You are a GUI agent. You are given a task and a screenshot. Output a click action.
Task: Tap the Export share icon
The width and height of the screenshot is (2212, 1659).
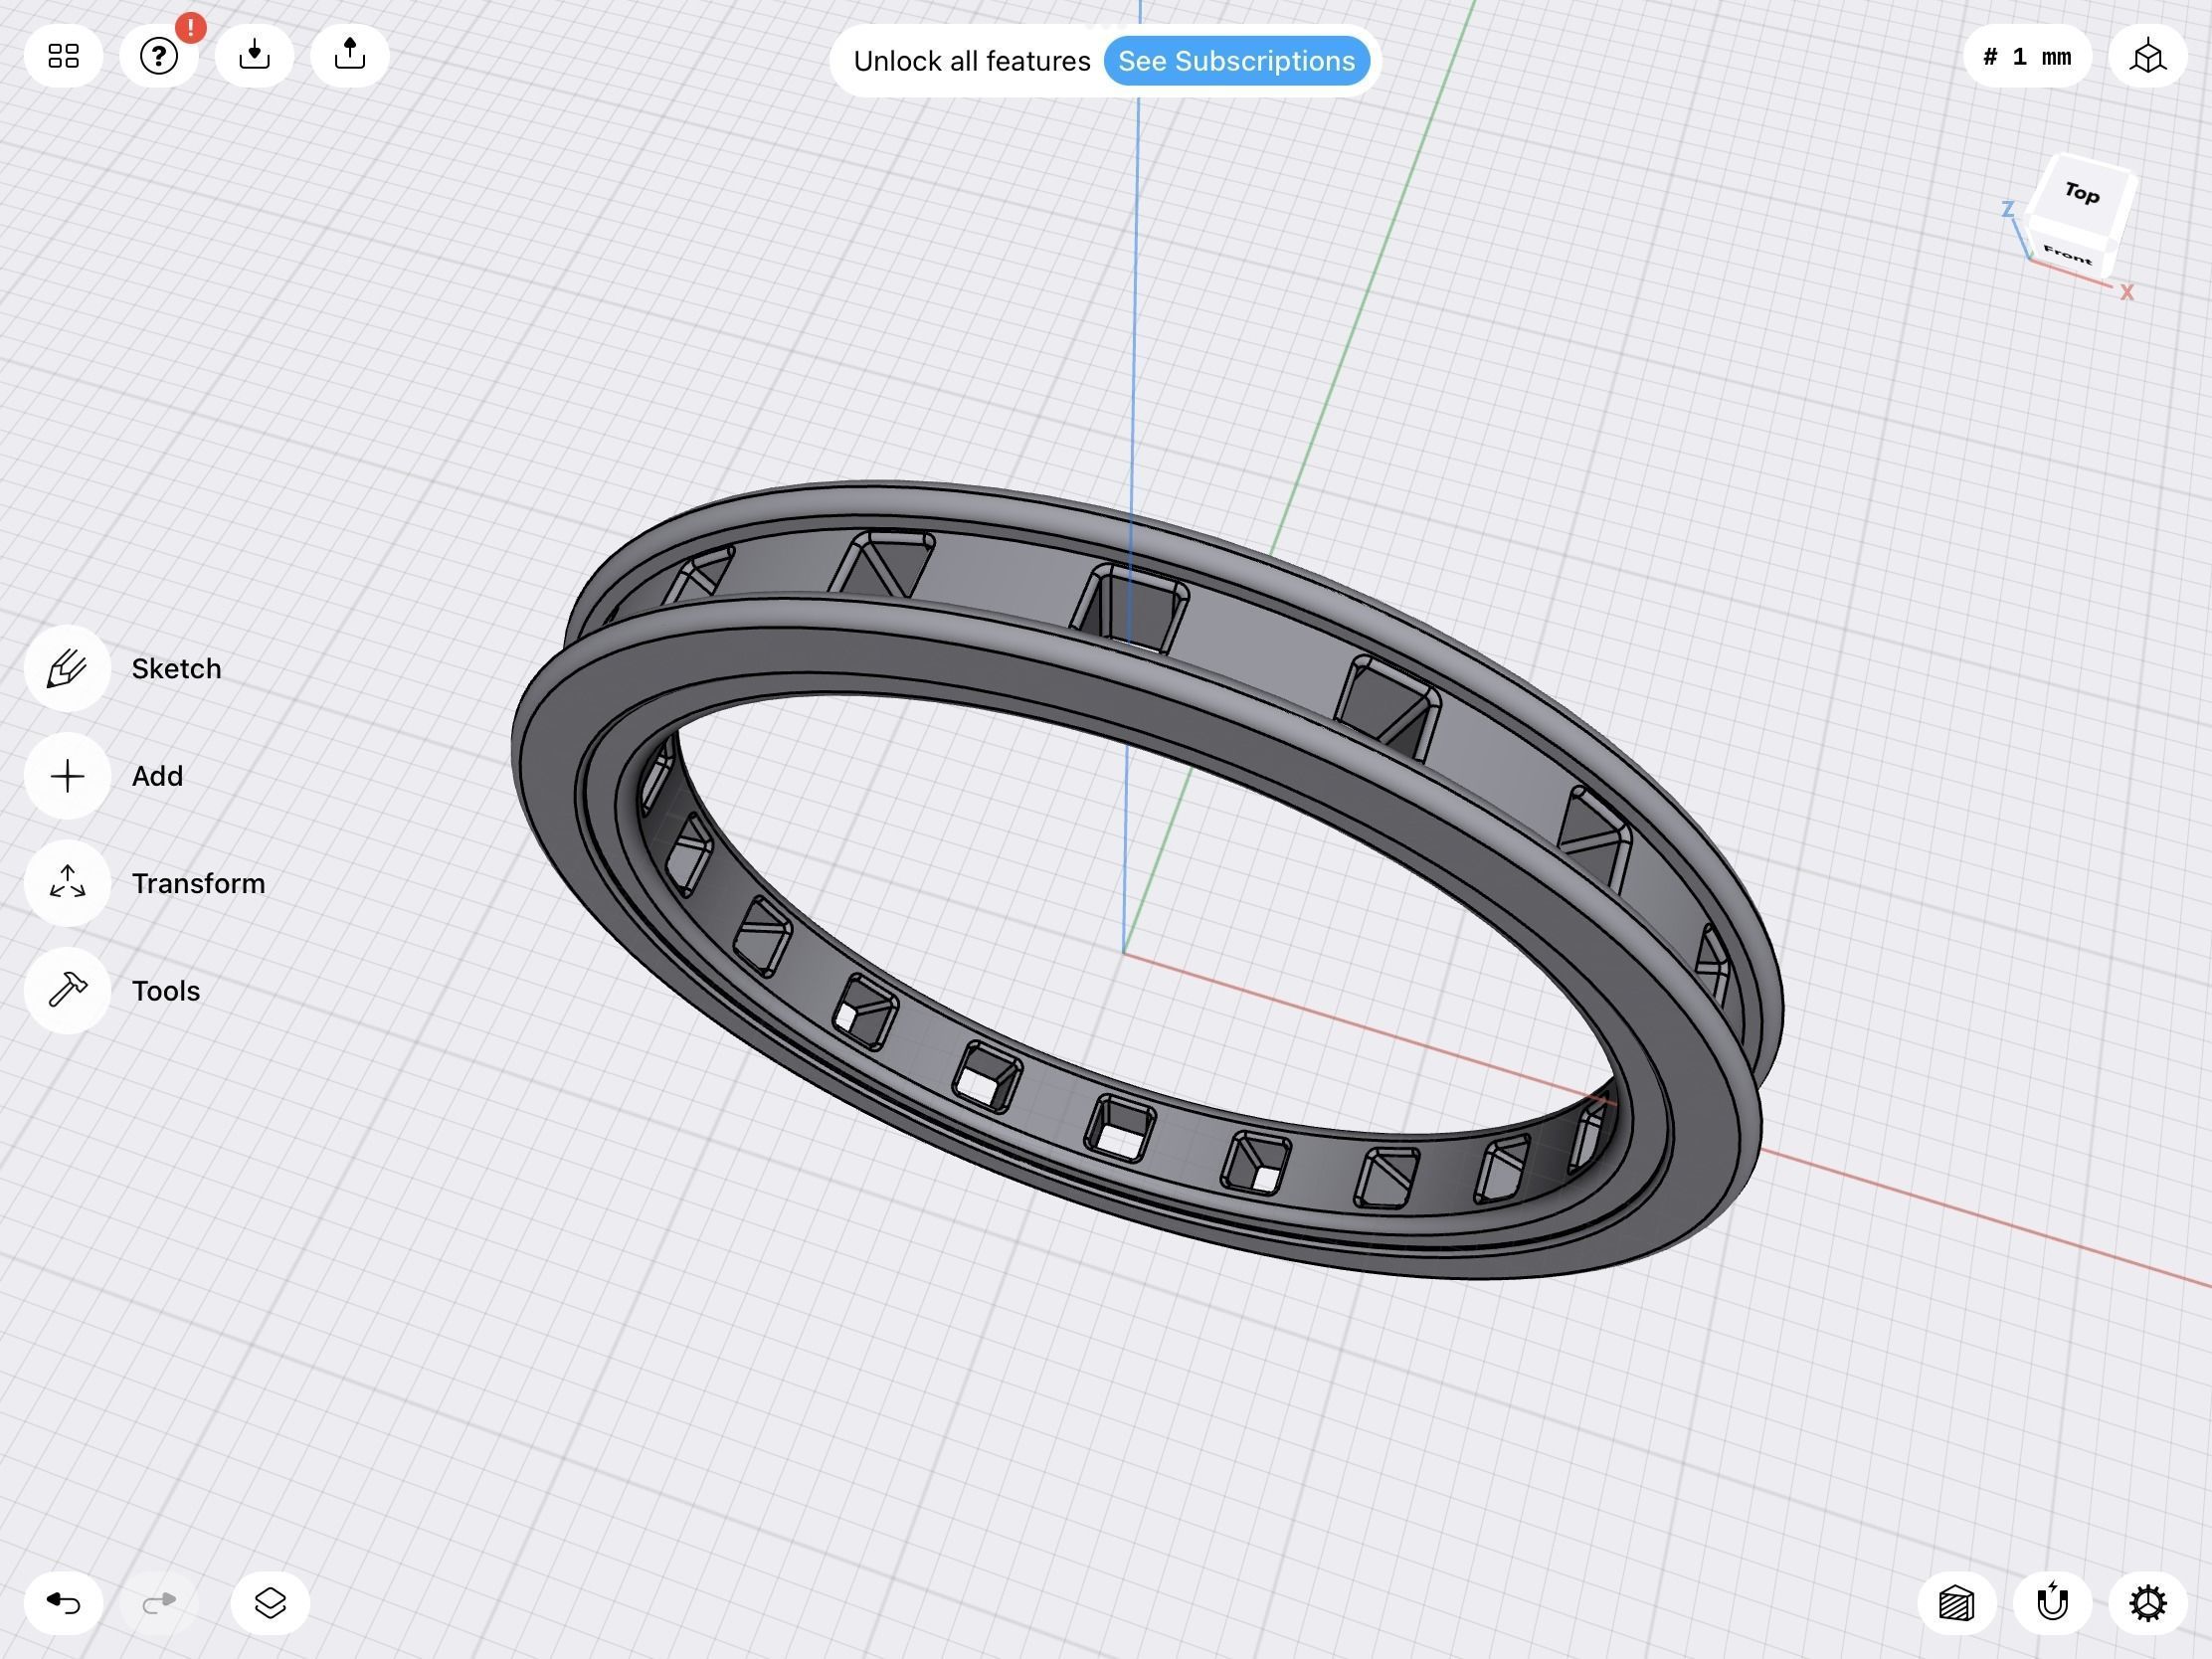coord(349,56)
